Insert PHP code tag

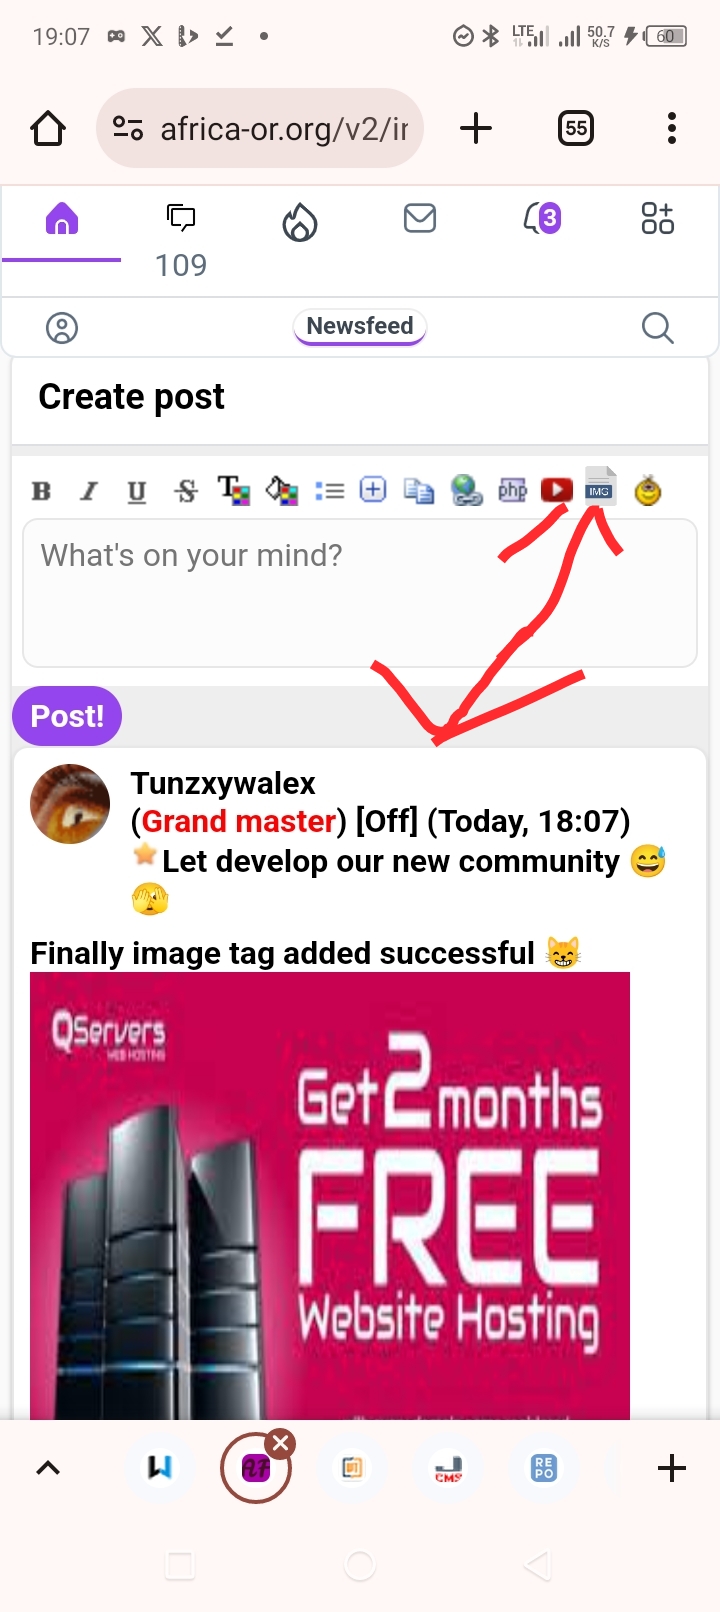tap(513, 490)
